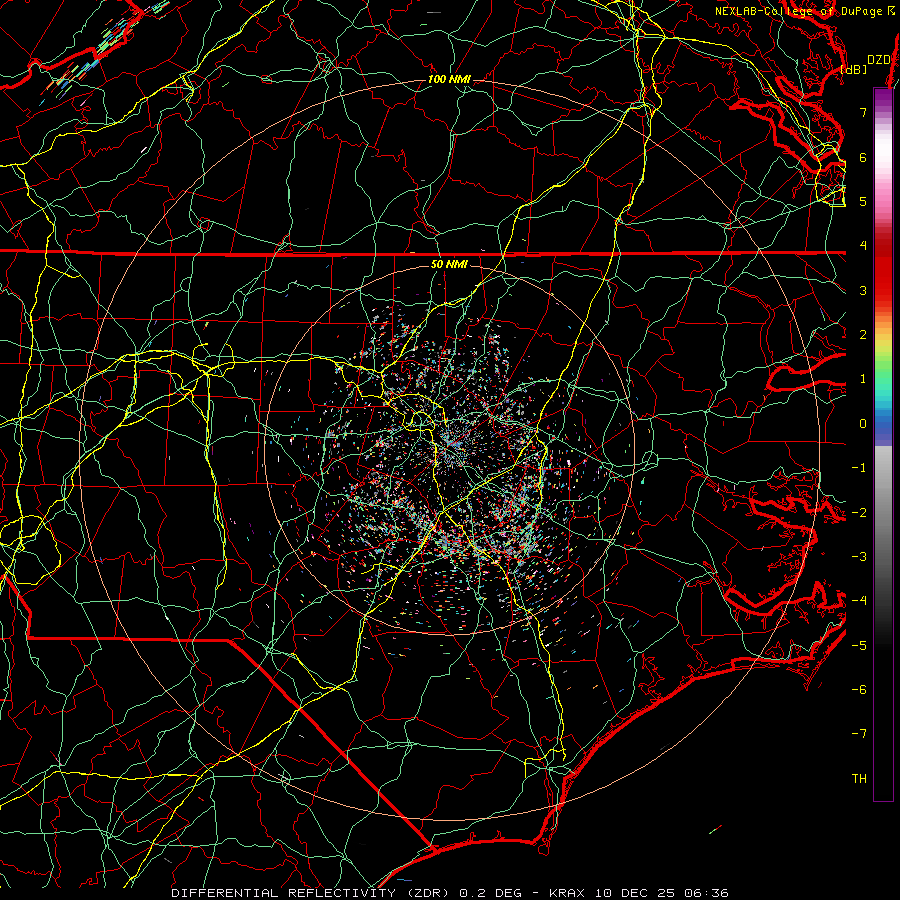Viewport: 900px width, 900px height.
Task: Click the '50 NMI' range ring label
Action: pos(449,264)
